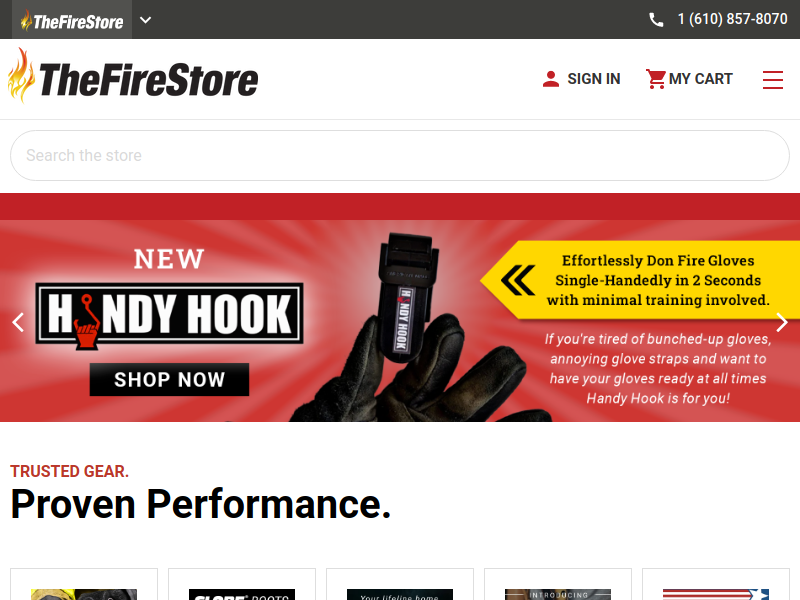Open MY CART link

pyautogui.click(x=701, y=79)
